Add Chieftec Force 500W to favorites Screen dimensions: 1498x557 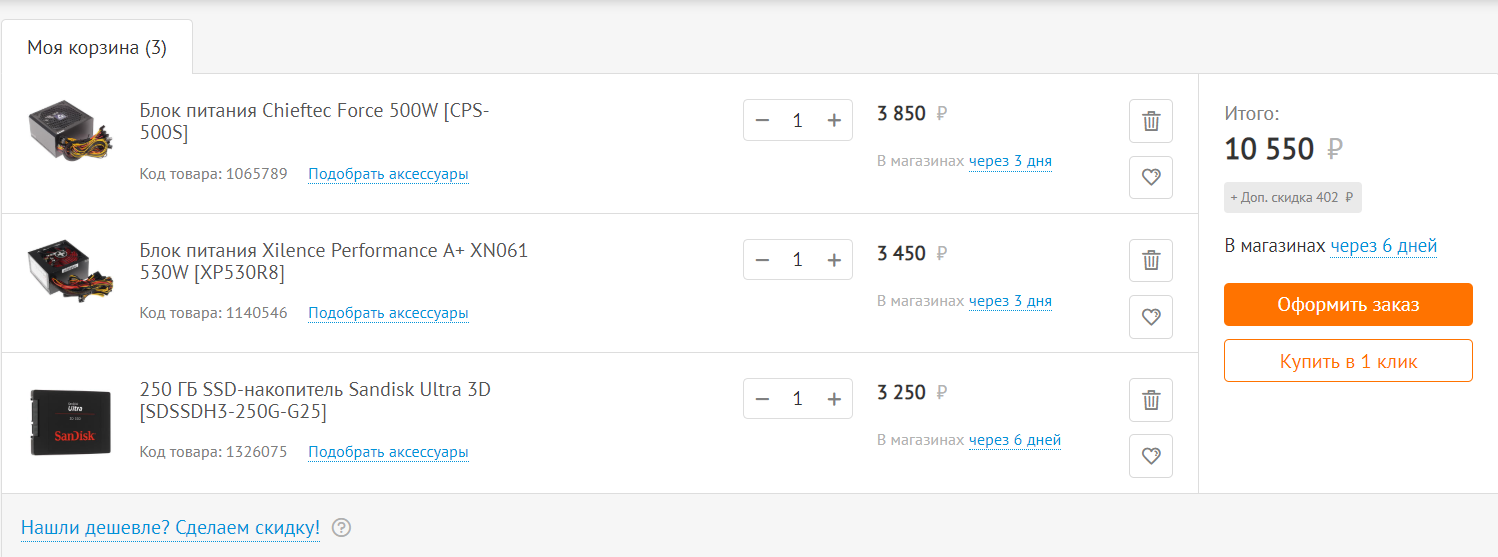pos(1150,178)
